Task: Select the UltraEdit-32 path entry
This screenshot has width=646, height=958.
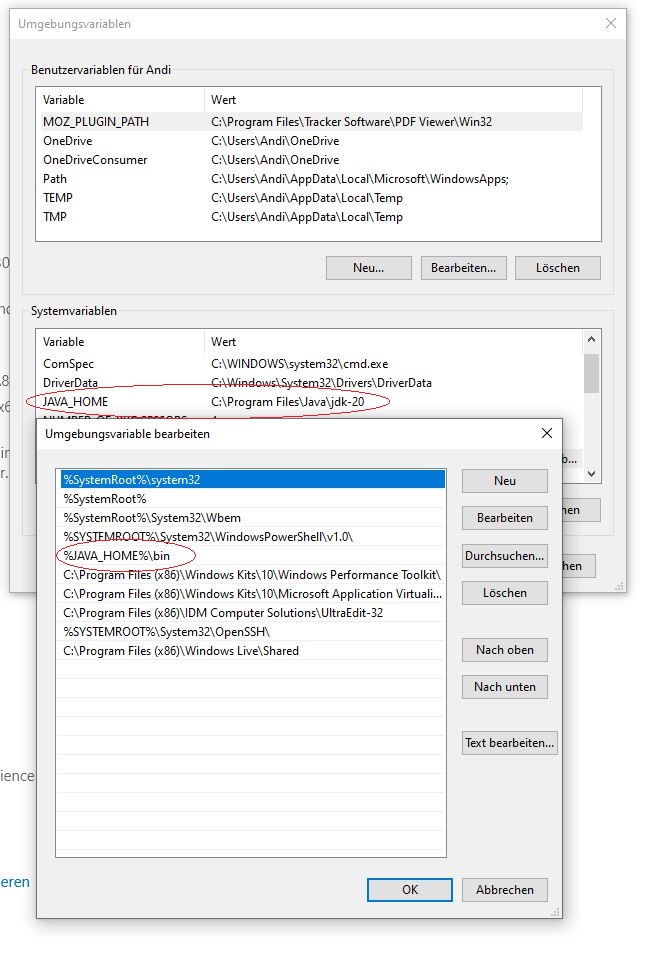Action: click(223, 613)
